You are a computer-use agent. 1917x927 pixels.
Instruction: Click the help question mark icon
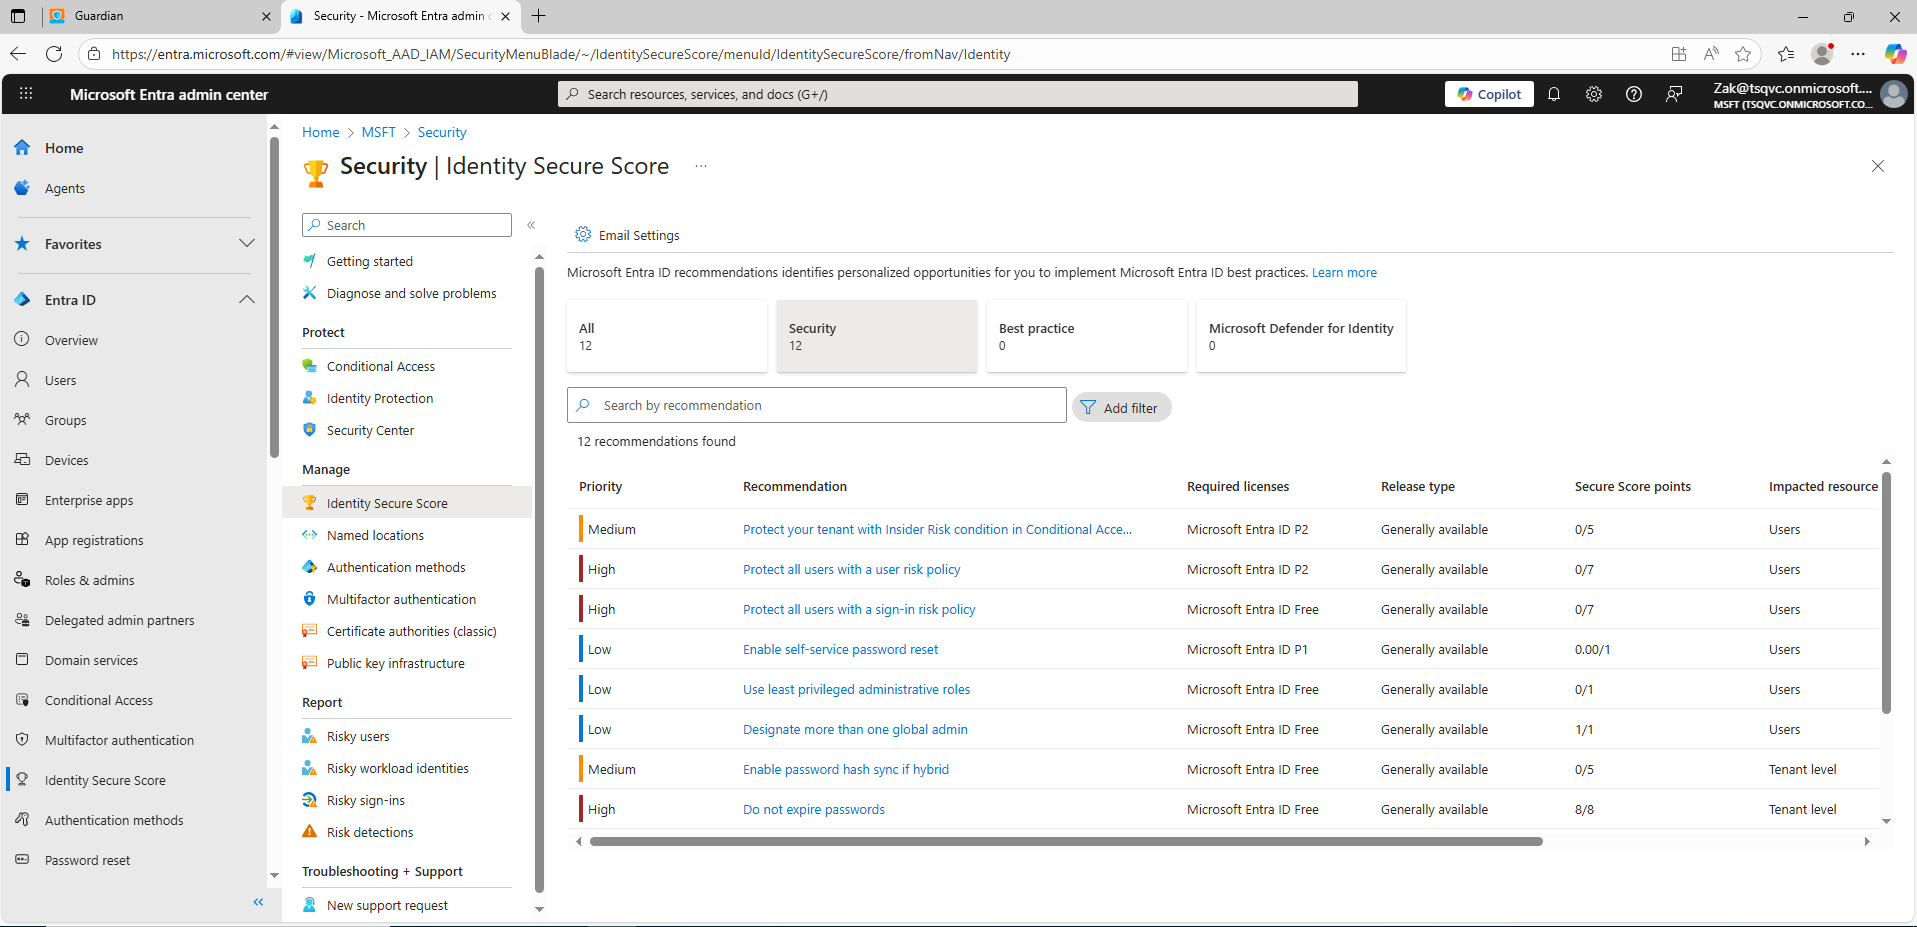click(1634, 94)
